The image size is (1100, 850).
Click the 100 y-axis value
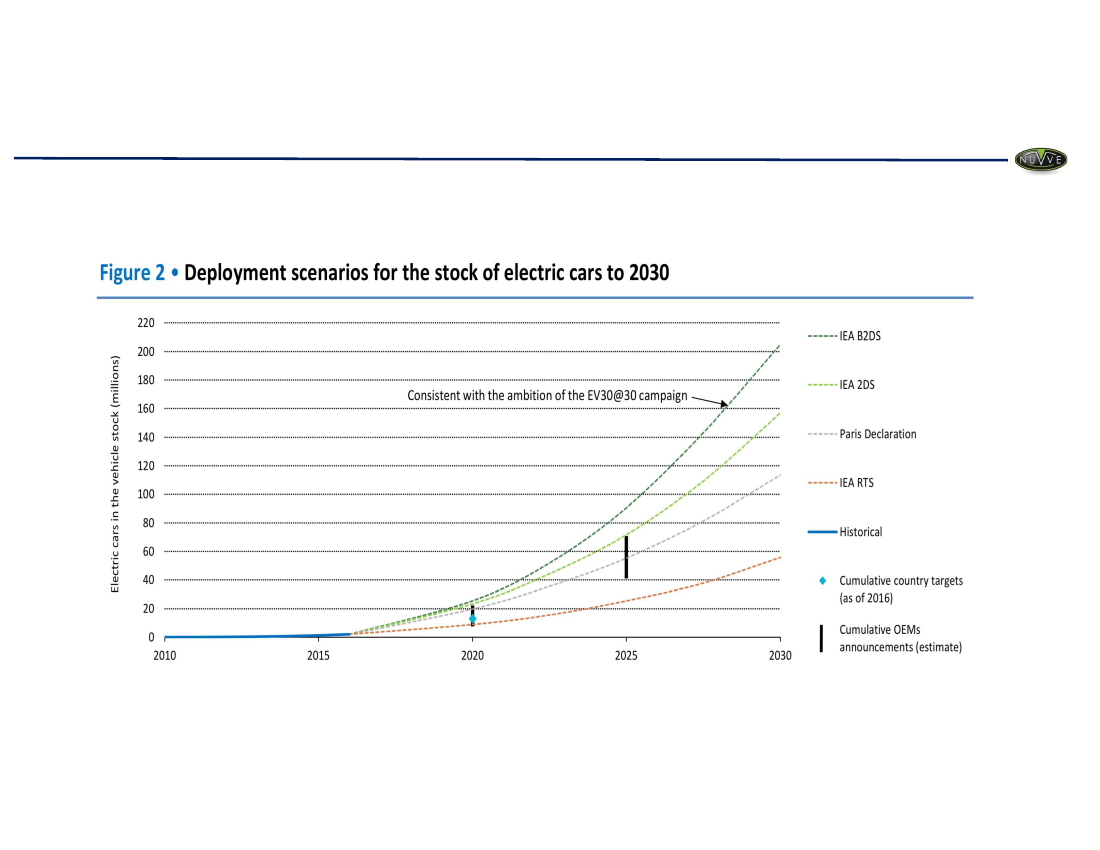(x=146, y=494)
